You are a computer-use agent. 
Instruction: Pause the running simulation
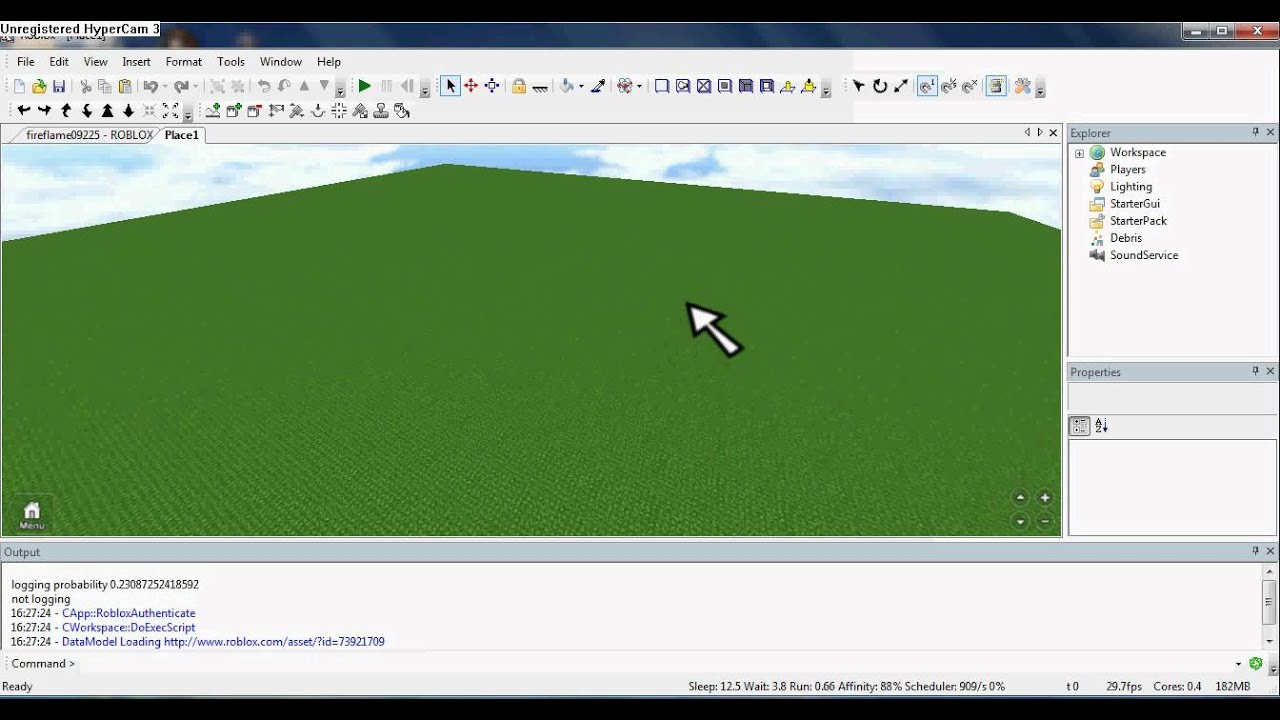(386, 86)
